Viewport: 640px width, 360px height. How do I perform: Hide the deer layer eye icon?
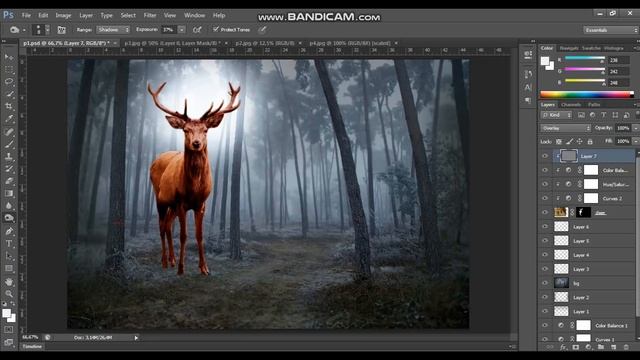tap(545, 212)
